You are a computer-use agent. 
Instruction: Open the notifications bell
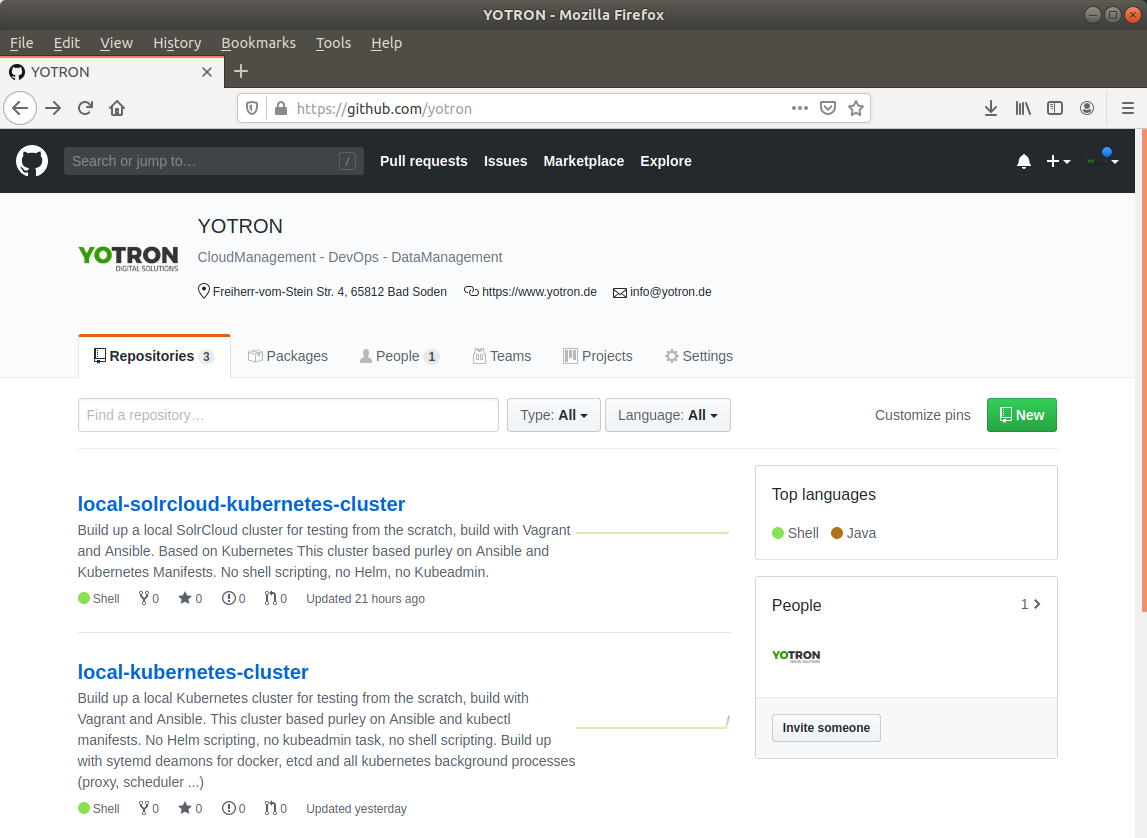click(x=1023, y=162)
